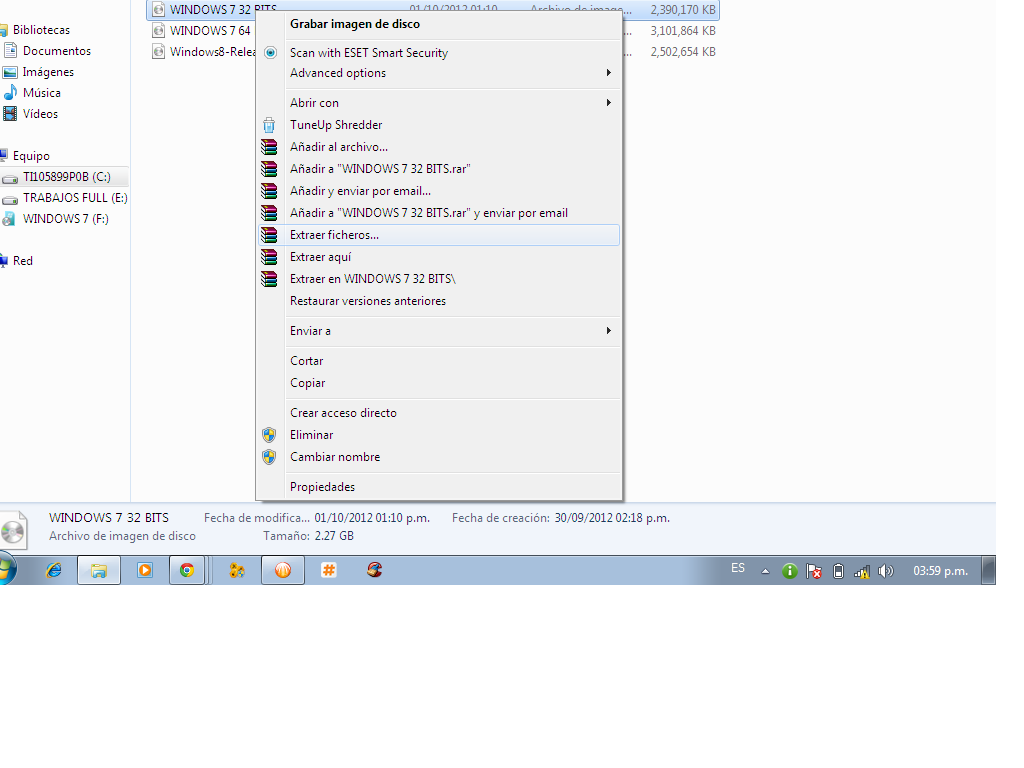Click the Start orb button
Image resolution: width=1024 pixels, height=768 pixels.
point(7,569)
